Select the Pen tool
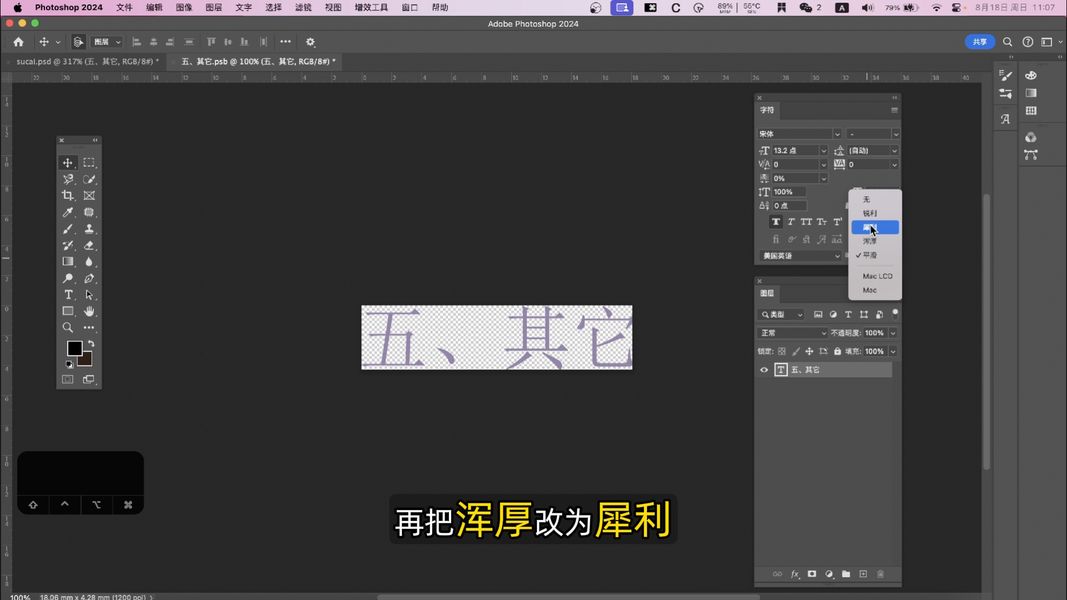 pyautogui.click(x=89, y=278)
